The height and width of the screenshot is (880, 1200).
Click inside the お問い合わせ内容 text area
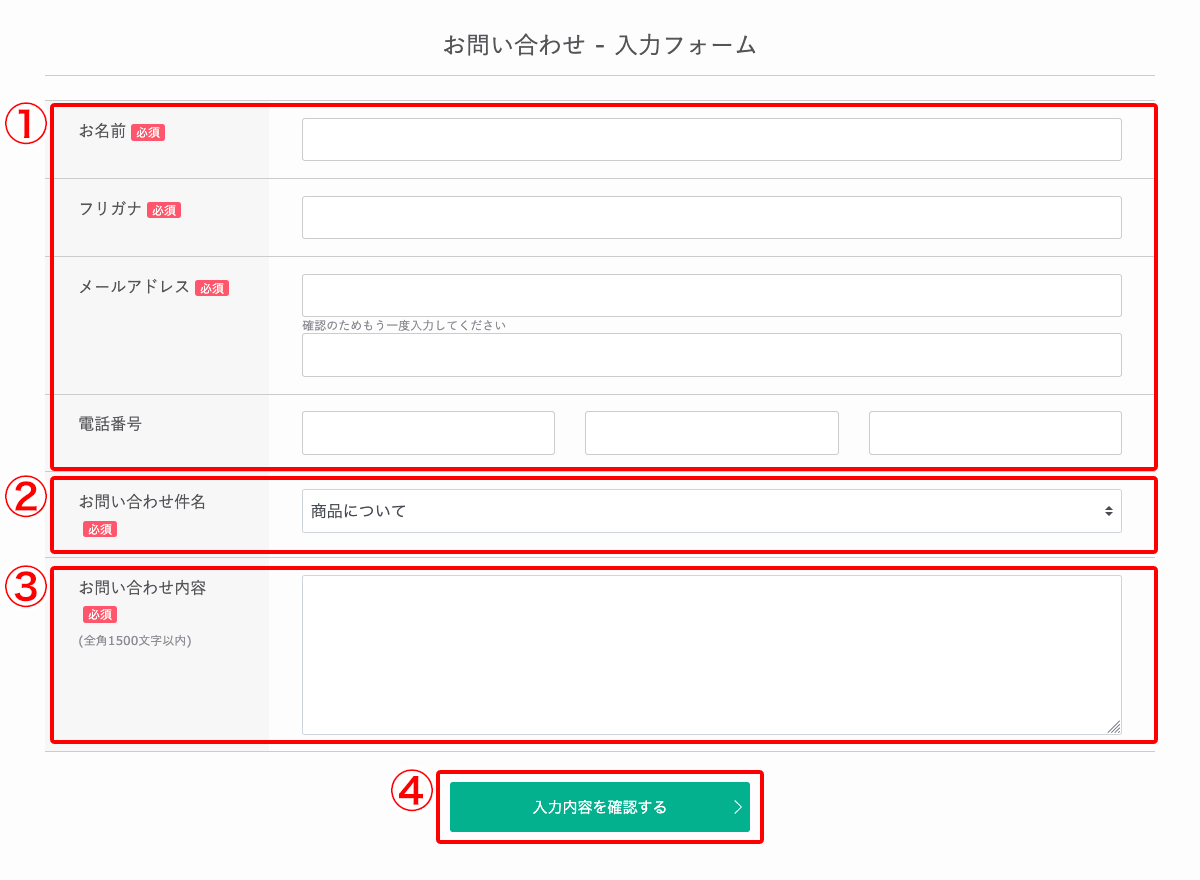click(711, 655)
